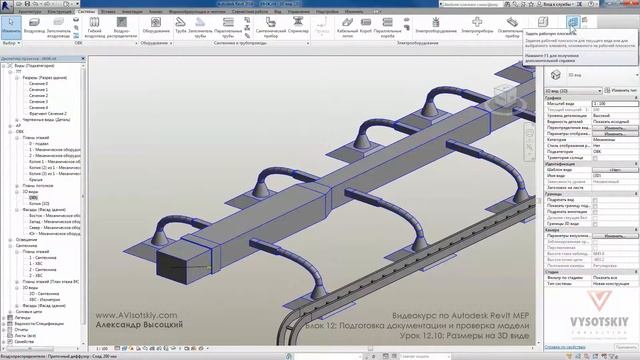640x360 pixels.
Task: Toggle the Показать границу подрезки checkbox
Action: [x=595, y=206]
